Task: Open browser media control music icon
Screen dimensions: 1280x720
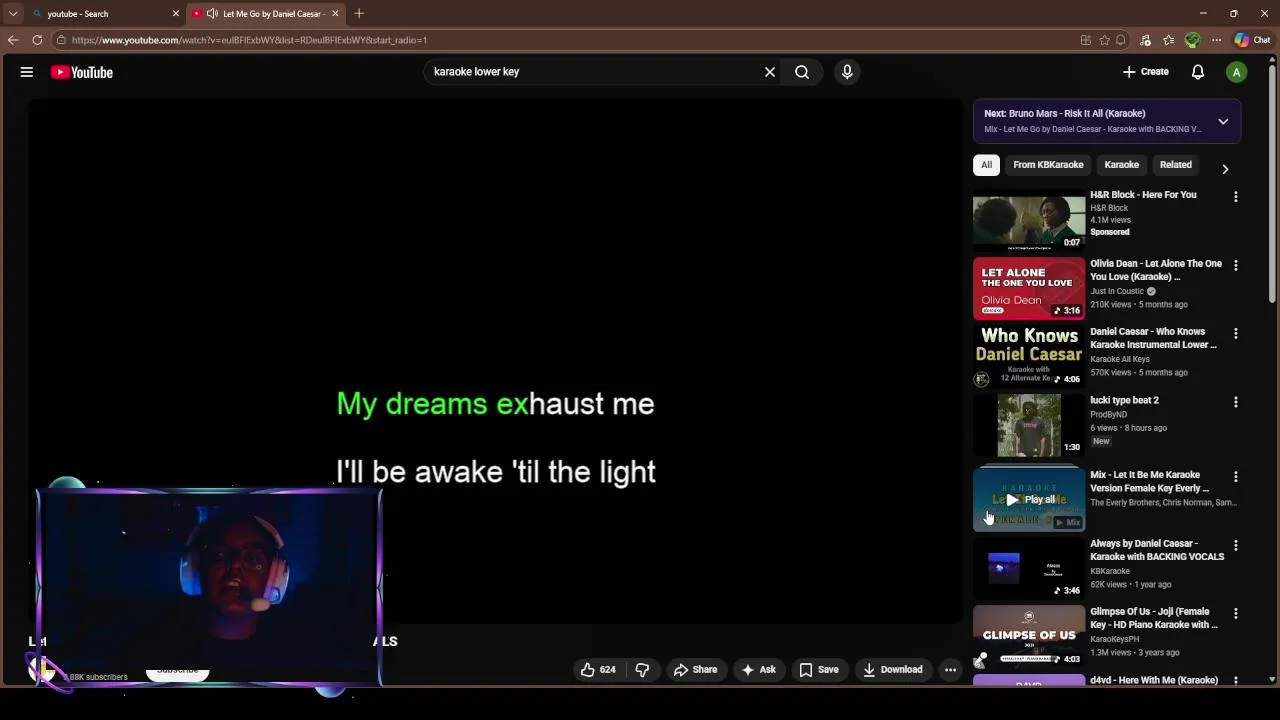Action: point(1145,40)
